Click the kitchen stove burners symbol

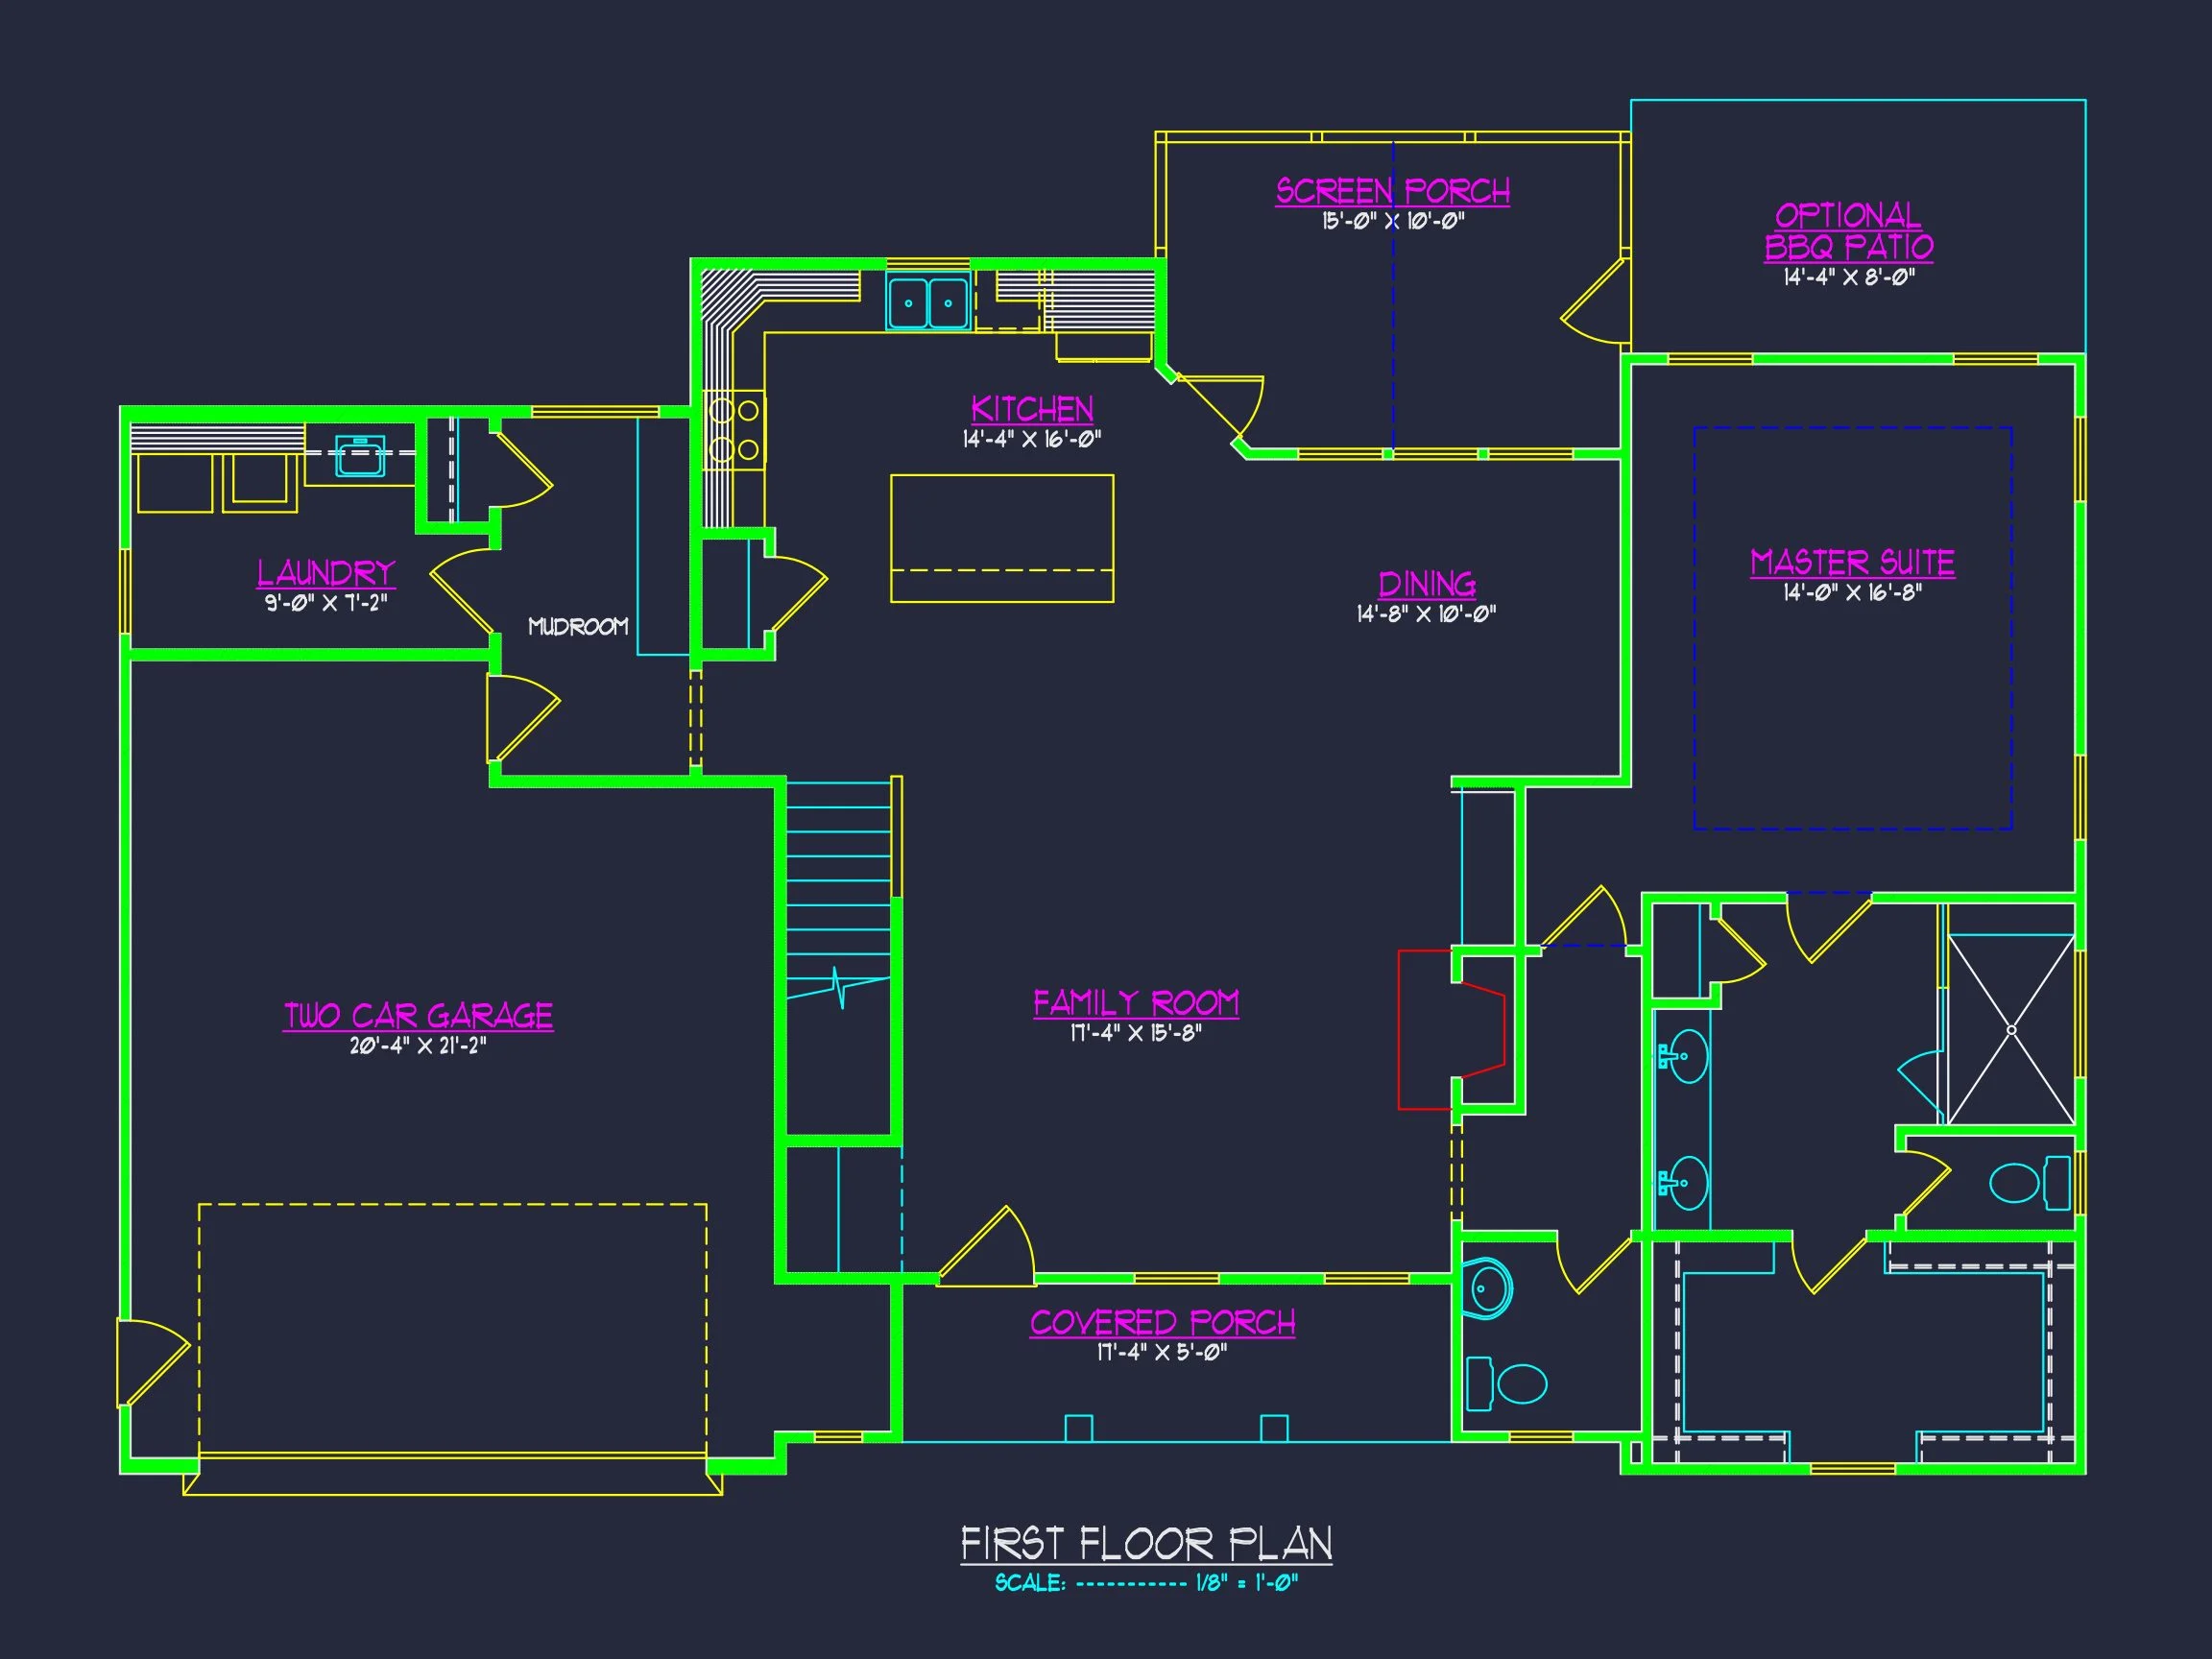(735, 430)
